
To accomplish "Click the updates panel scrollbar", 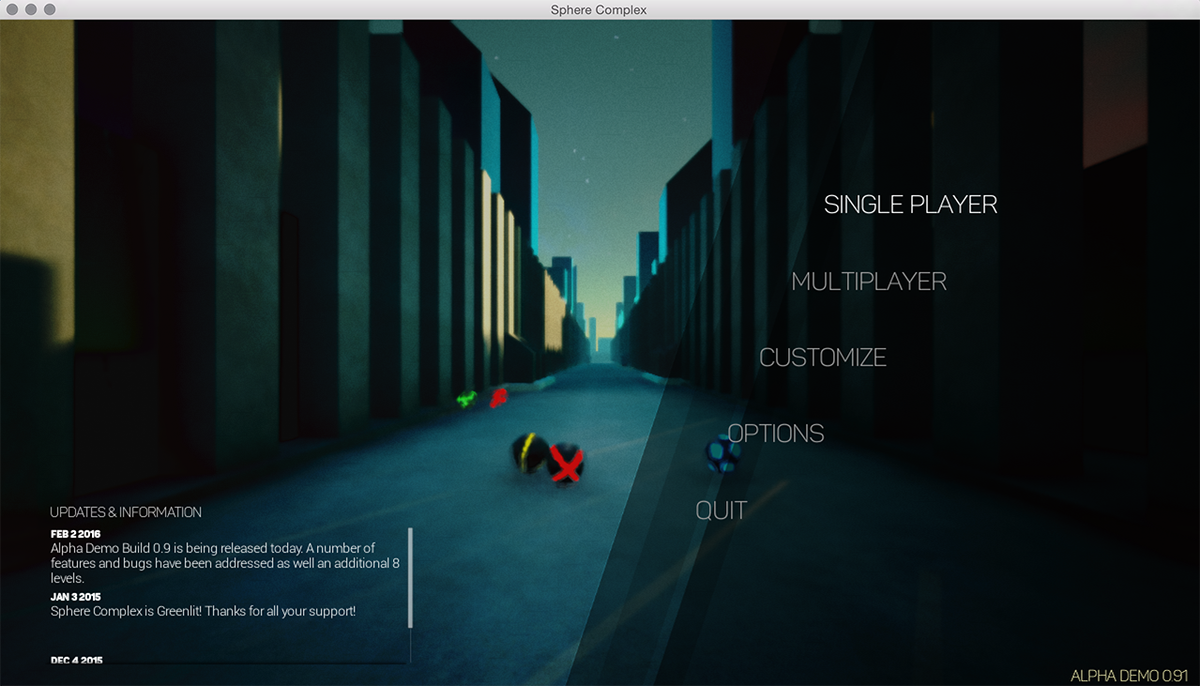I will point(410,578).
